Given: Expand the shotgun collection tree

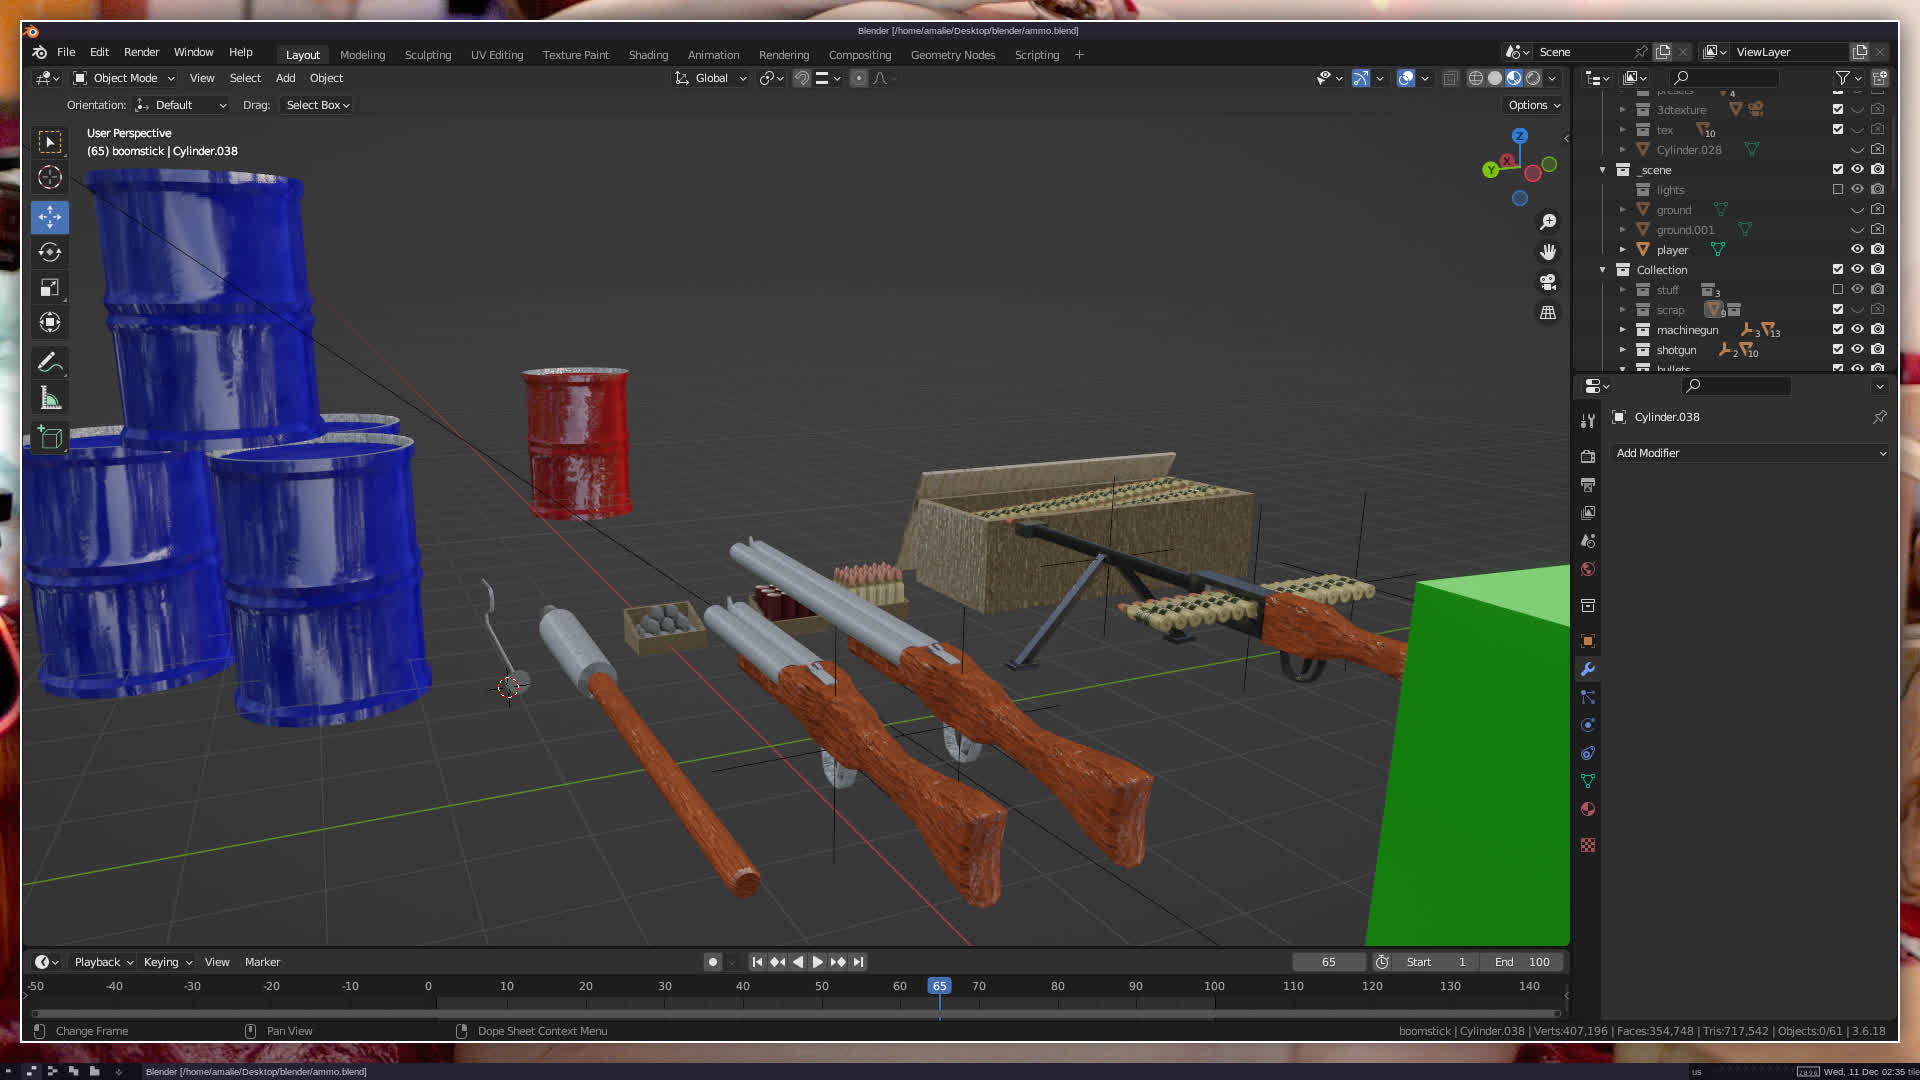Looking at the screenshot, I should click(1622, 349).
